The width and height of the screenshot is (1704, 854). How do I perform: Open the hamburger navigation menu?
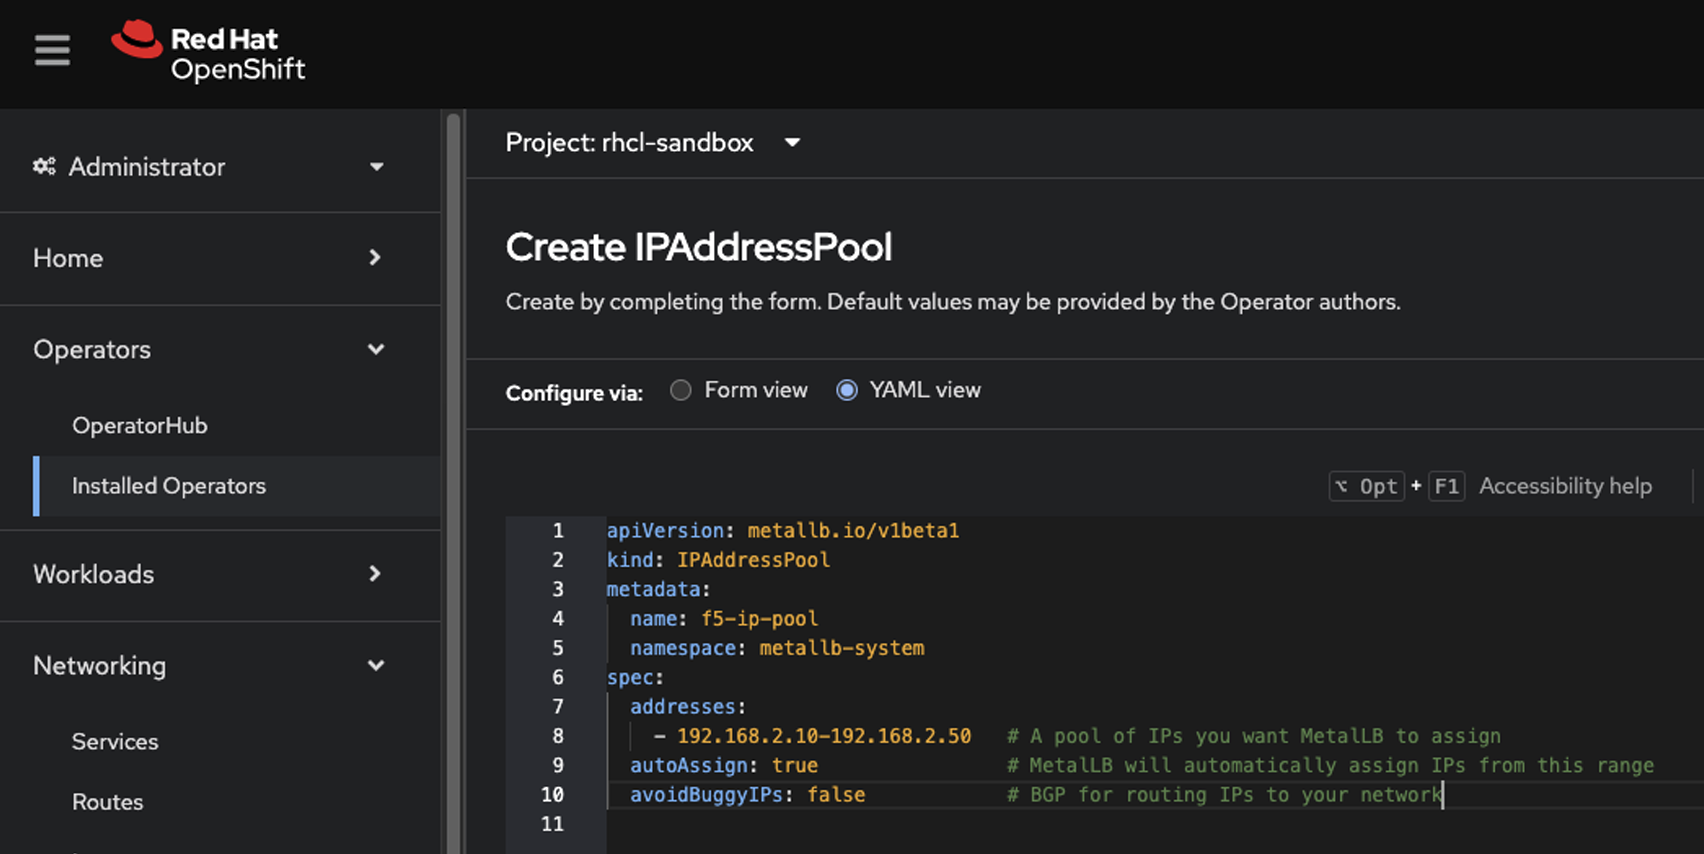52,50
